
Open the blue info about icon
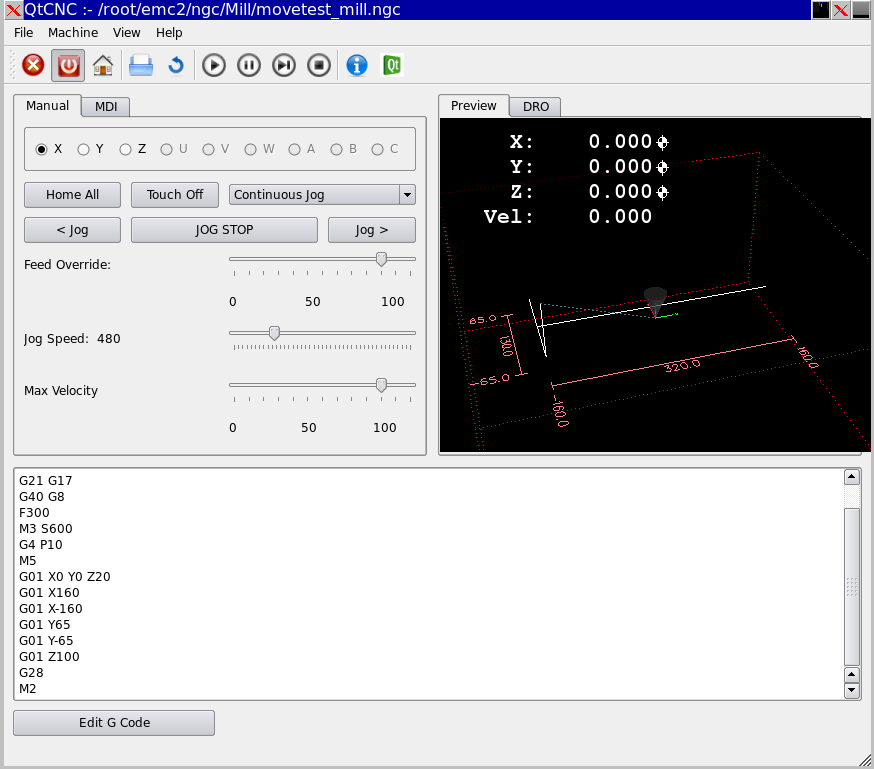356,66
